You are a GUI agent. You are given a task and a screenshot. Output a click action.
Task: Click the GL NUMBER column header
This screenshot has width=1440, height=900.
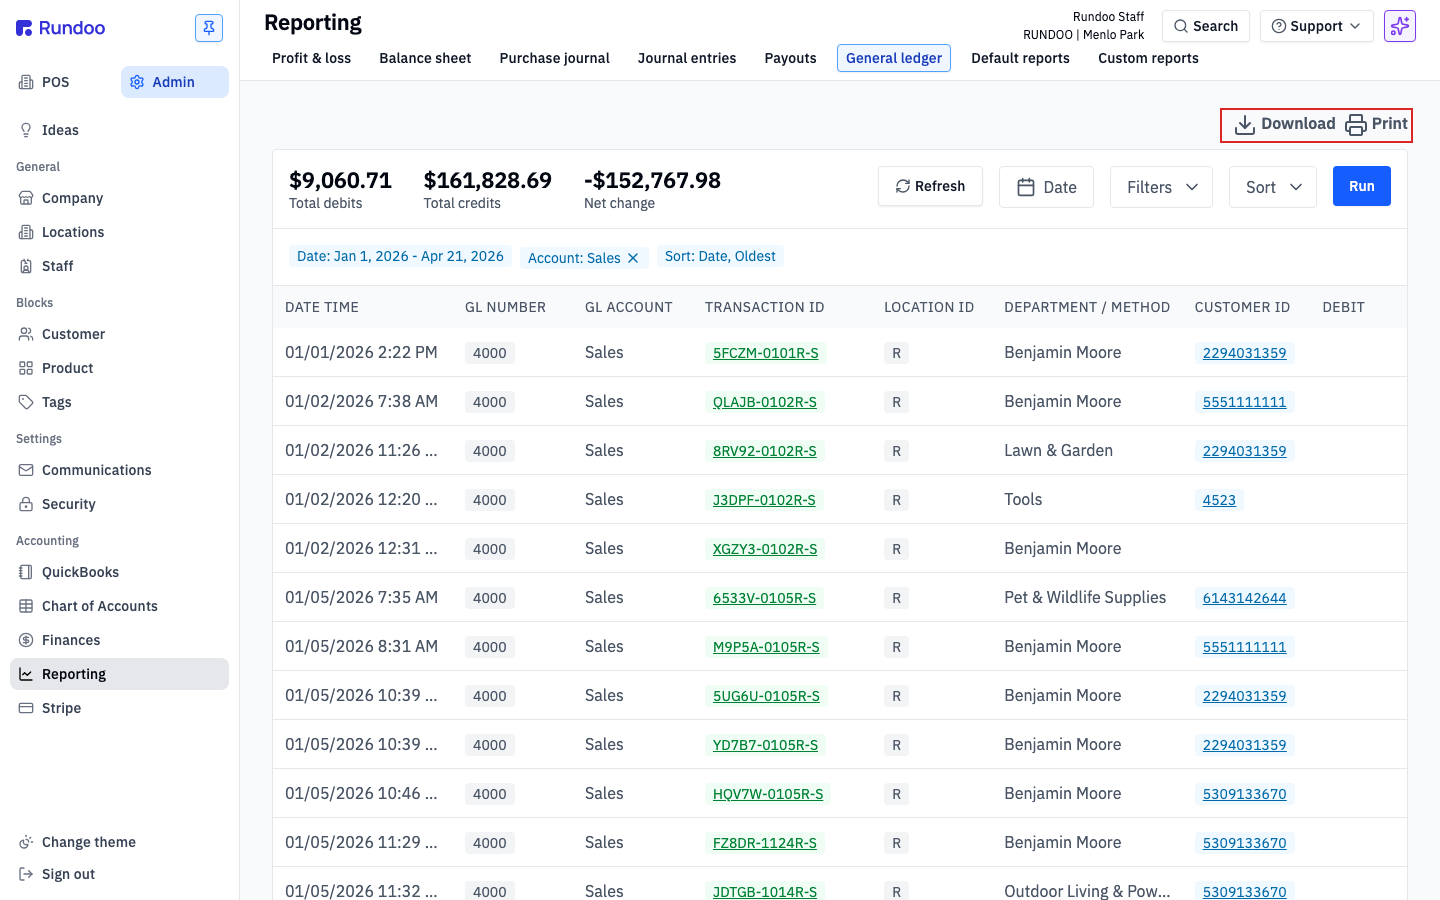505,307
